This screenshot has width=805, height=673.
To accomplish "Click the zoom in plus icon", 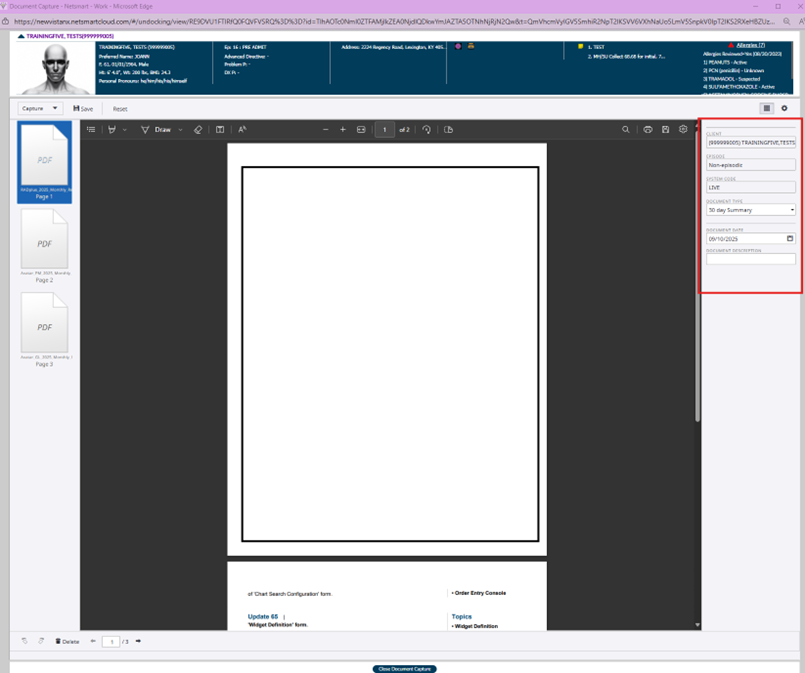I will [x=343, y=130].
